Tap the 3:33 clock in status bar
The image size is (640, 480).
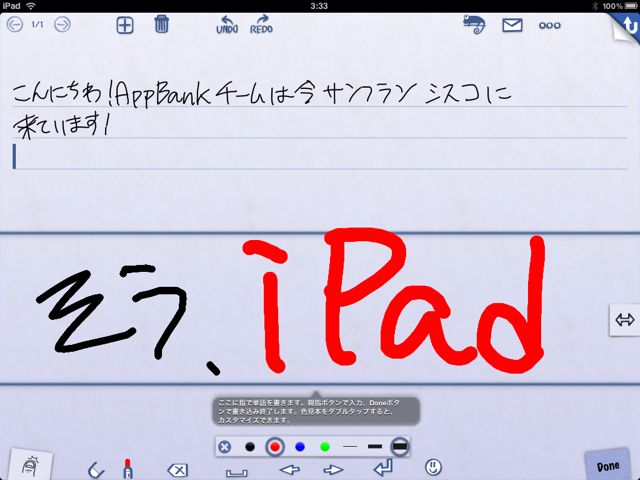[319, 6]
